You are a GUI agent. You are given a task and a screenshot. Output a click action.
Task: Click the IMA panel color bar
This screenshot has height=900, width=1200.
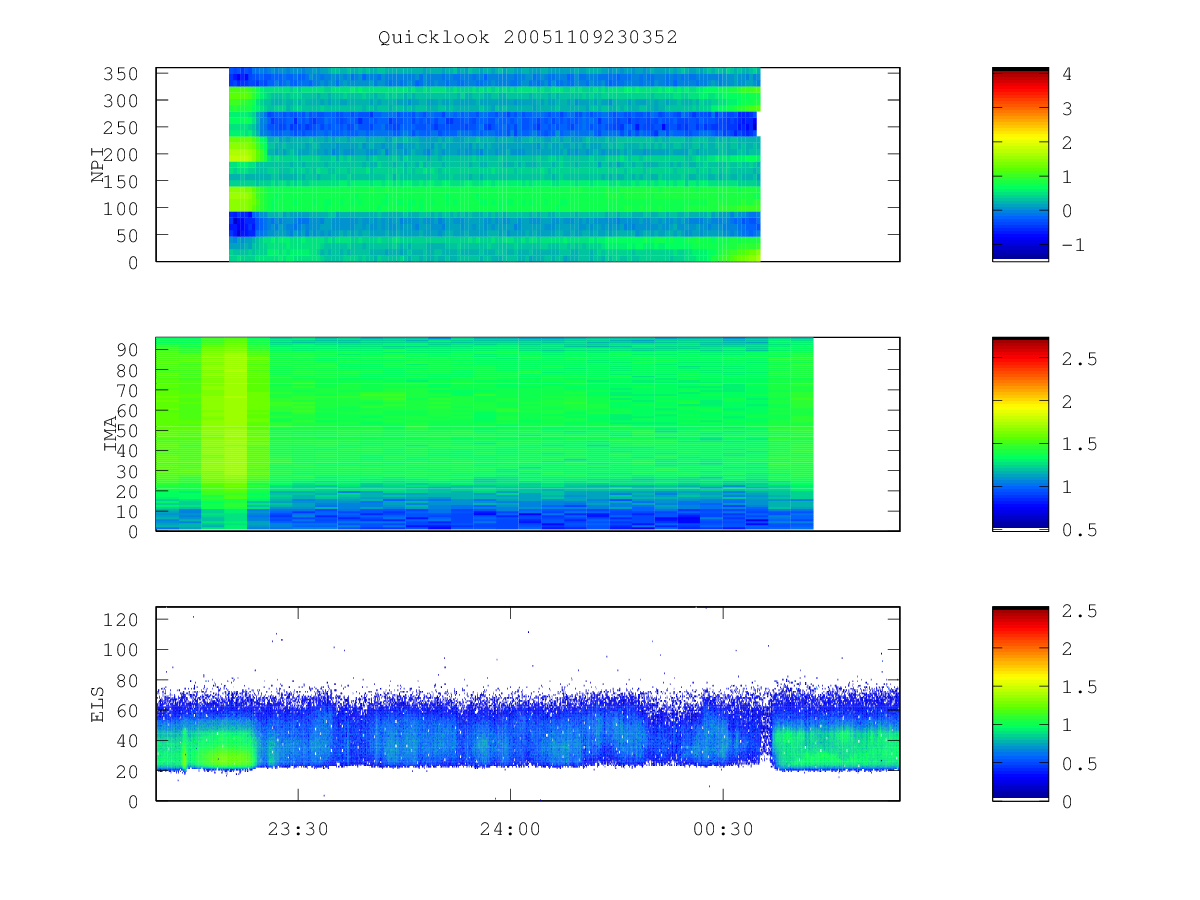[x=1020, y=434]
